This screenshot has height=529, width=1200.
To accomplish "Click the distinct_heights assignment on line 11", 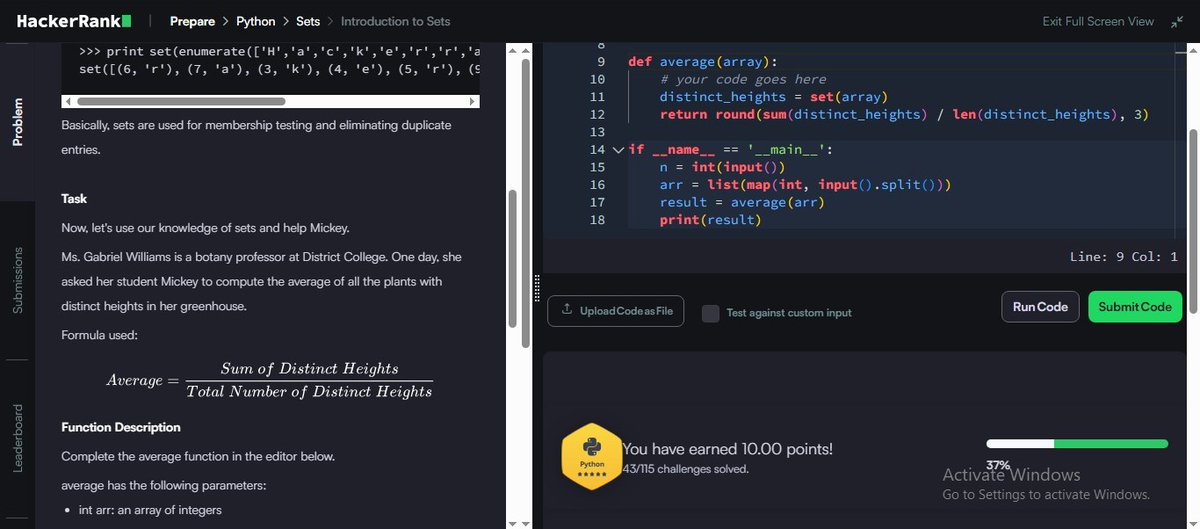I will click(x=775, y=97).
